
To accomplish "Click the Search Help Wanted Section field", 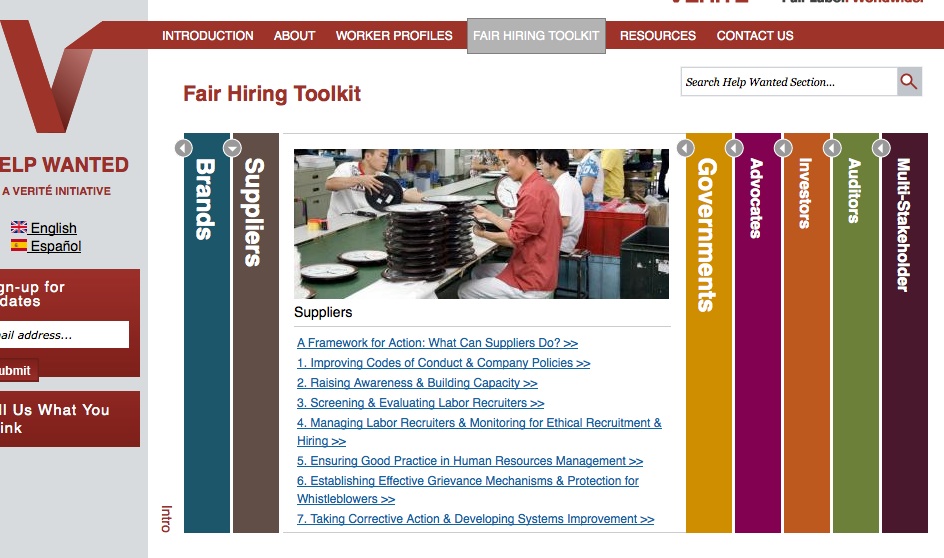I will point(788,82).
